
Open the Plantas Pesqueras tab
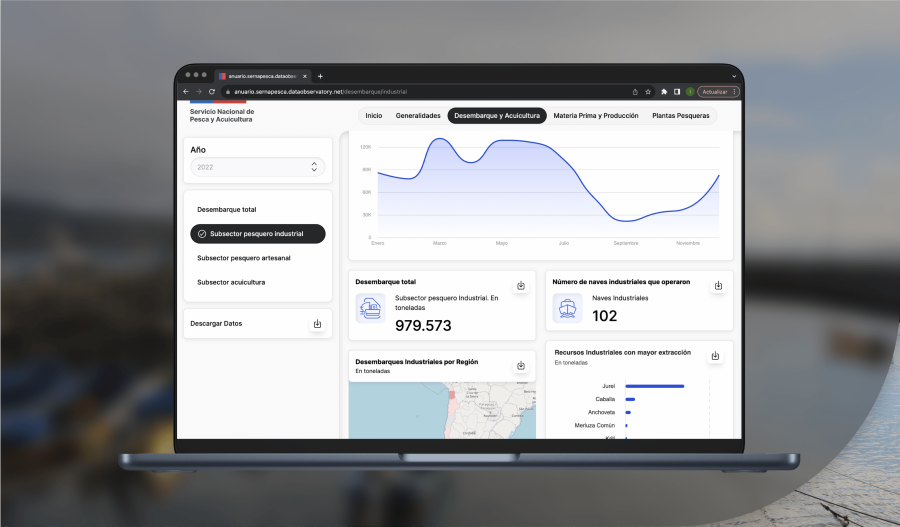point(681,116)
